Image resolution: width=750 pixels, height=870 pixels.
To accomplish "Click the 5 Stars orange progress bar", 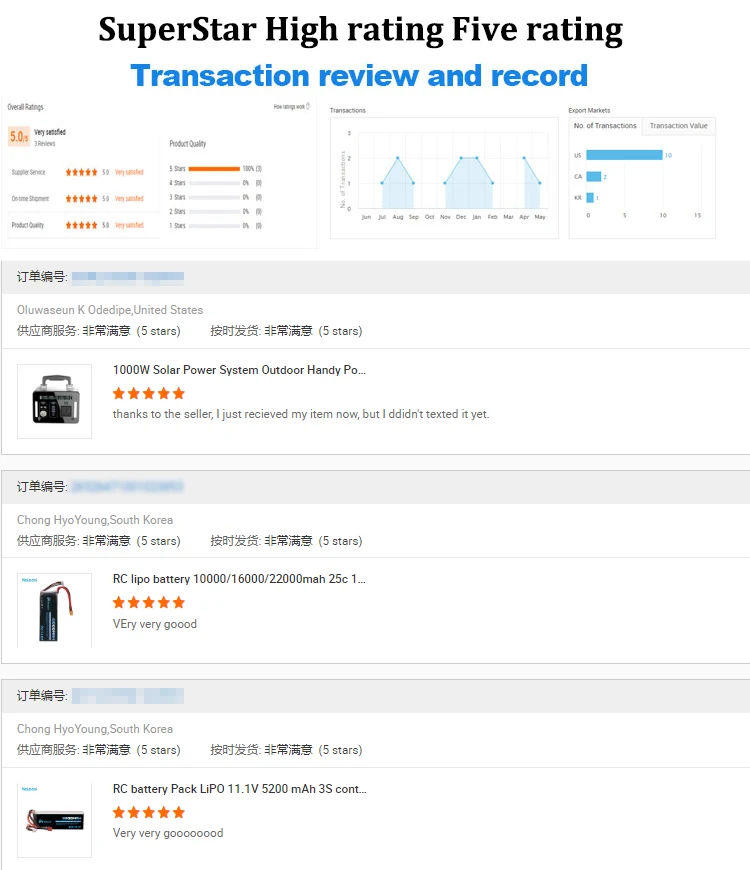I will click(x=214, y=169).
